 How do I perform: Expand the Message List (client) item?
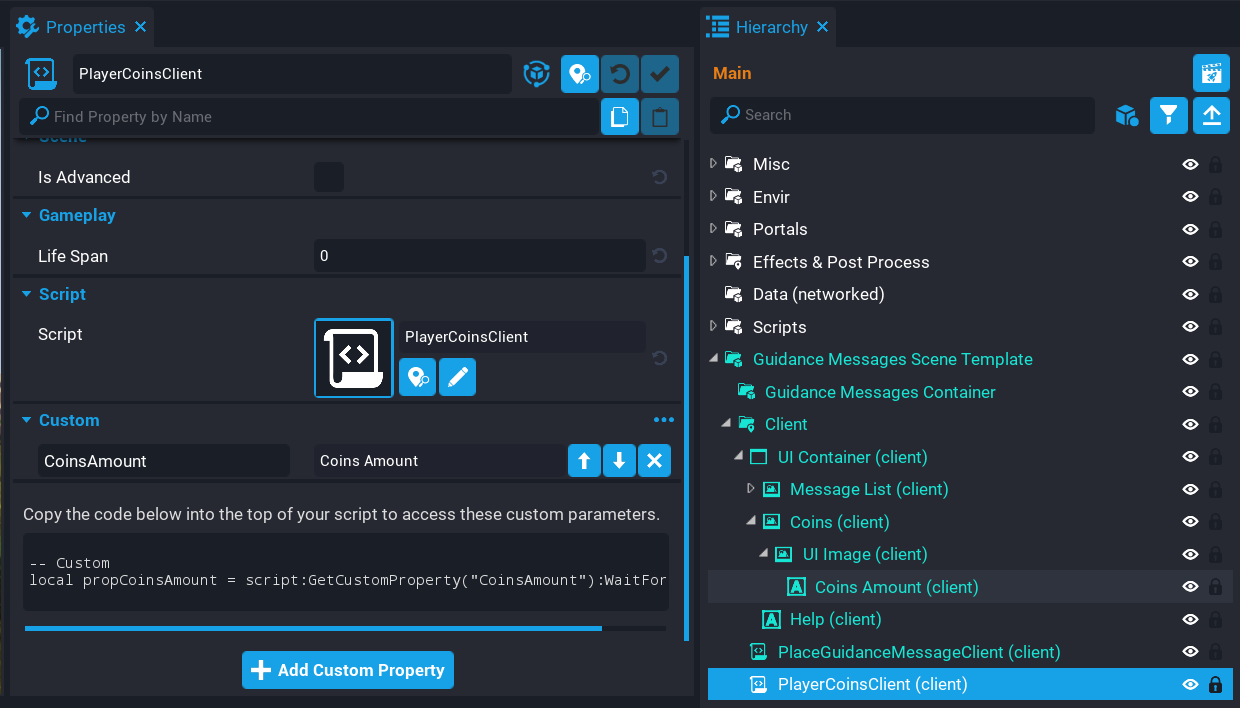pyautogui.click(x=751, y=489)
